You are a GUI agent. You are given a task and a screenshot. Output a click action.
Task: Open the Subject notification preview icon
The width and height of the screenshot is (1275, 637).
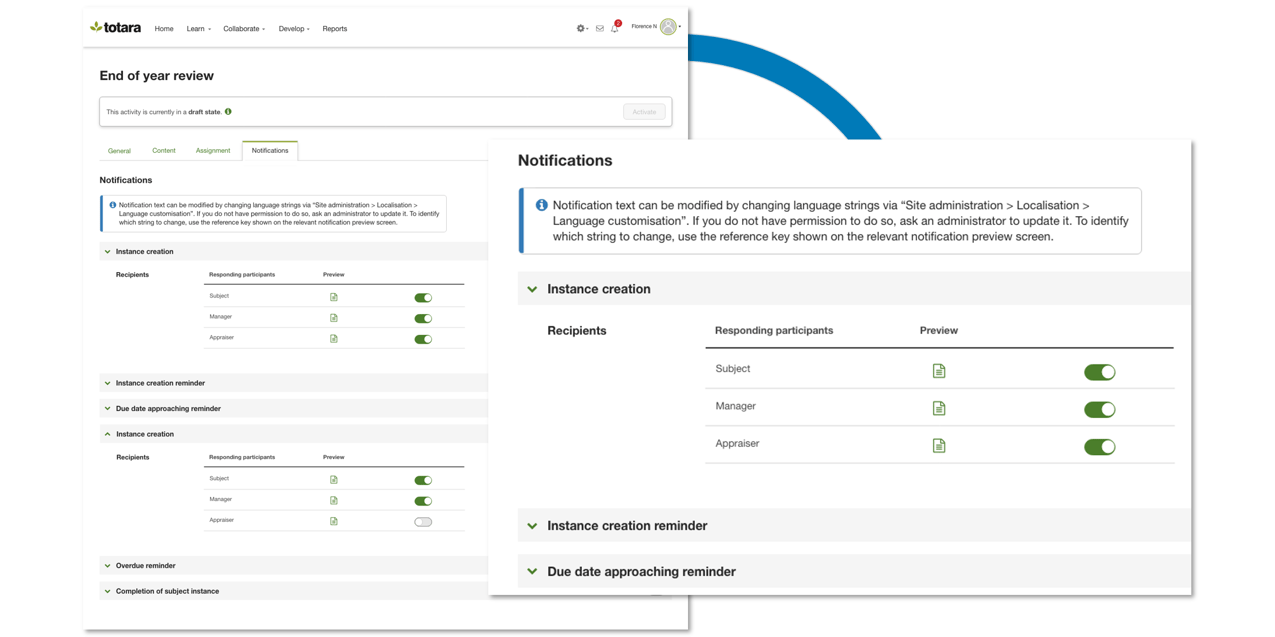coord(938,371)
